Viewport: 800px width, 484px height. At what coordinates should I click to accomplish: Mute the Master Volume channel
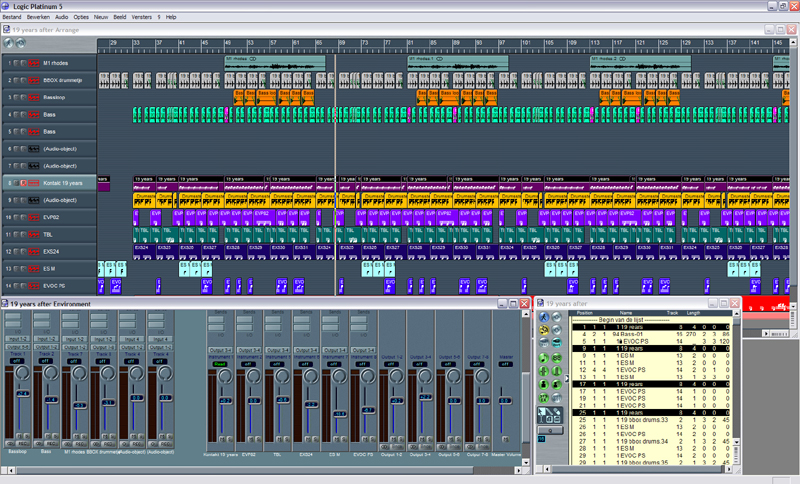point(505,439)
